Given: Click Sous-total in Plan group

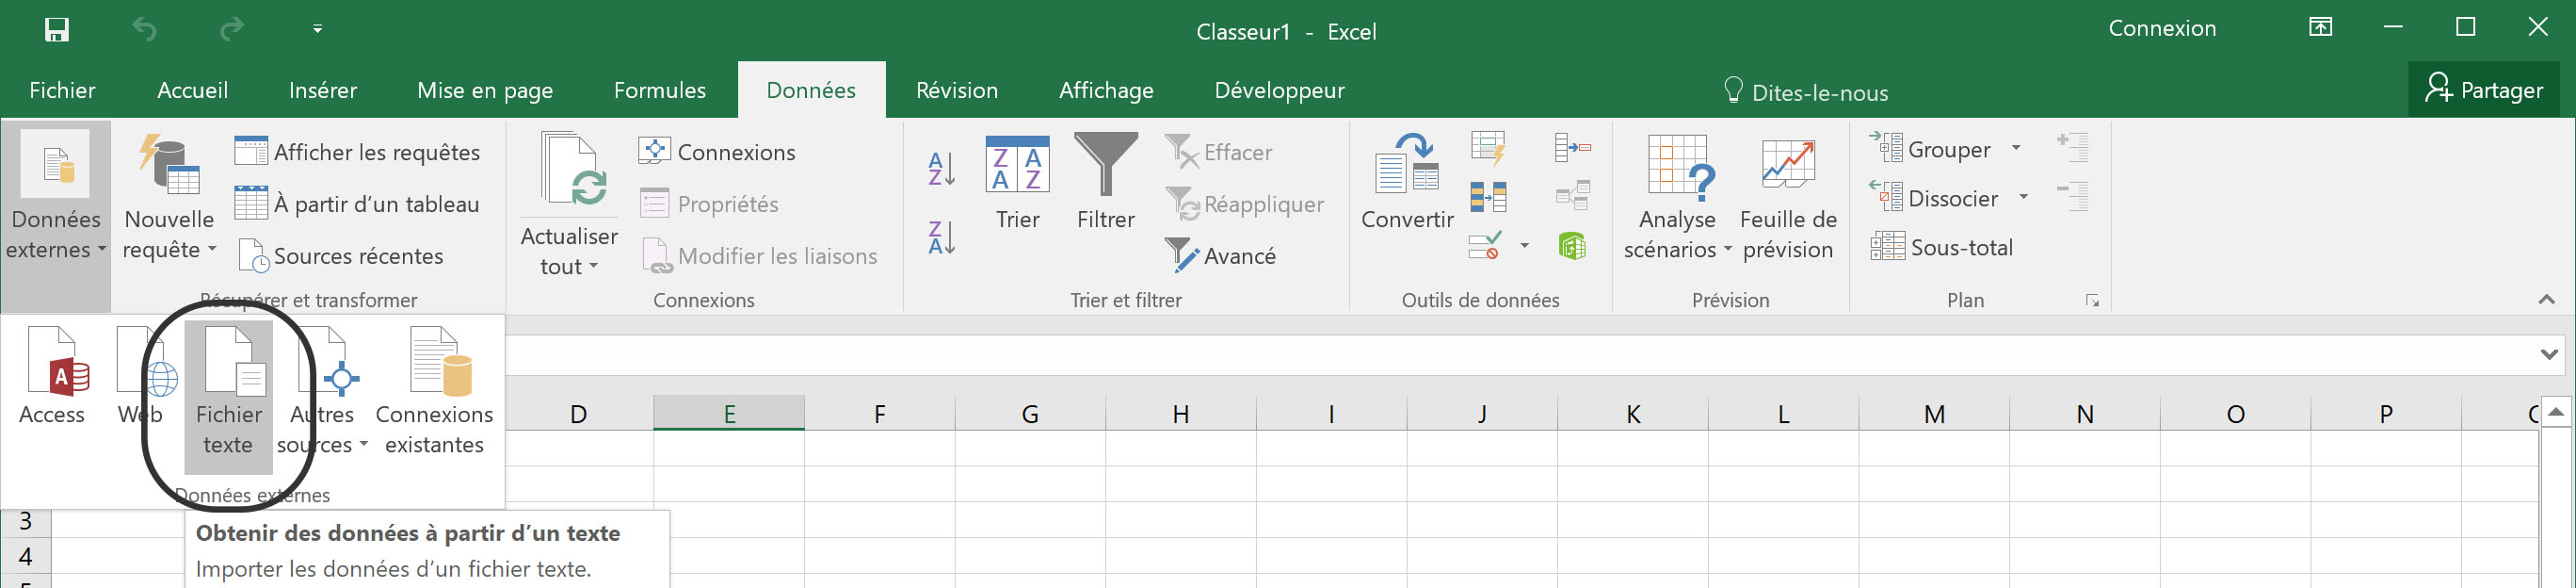Looking at the screenshot, I should click(x=1943, y=247).
